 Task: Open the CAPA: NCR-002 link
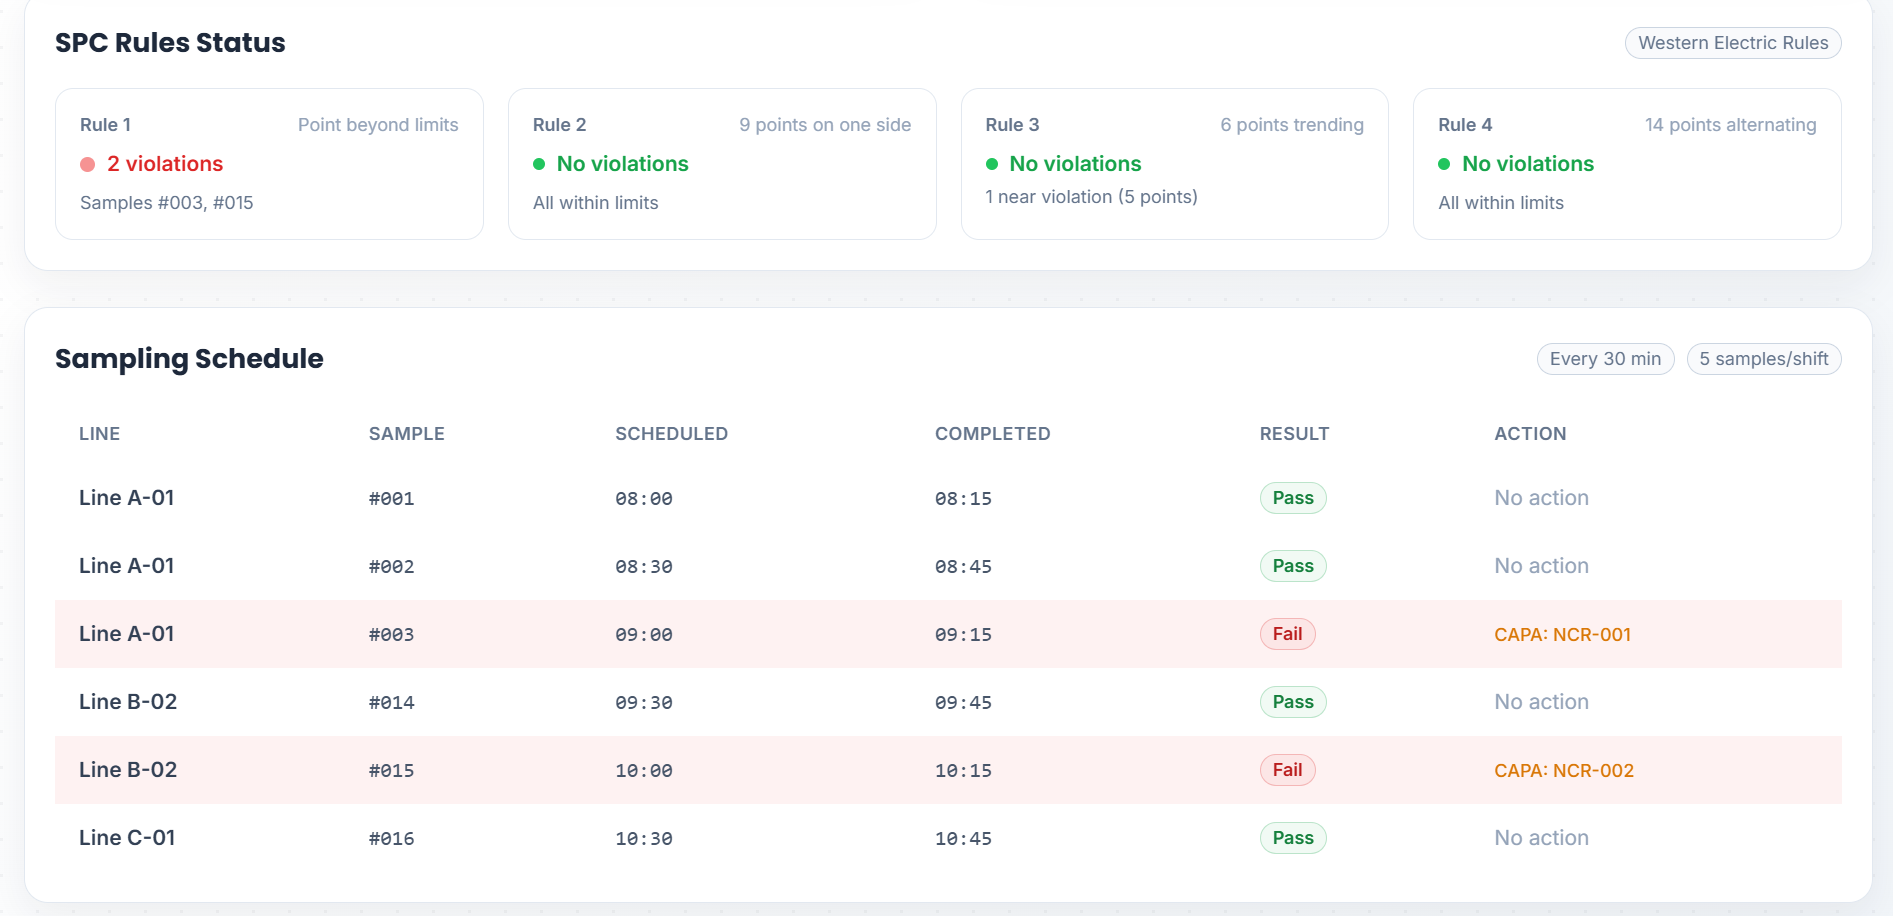tap(1563, 770)
